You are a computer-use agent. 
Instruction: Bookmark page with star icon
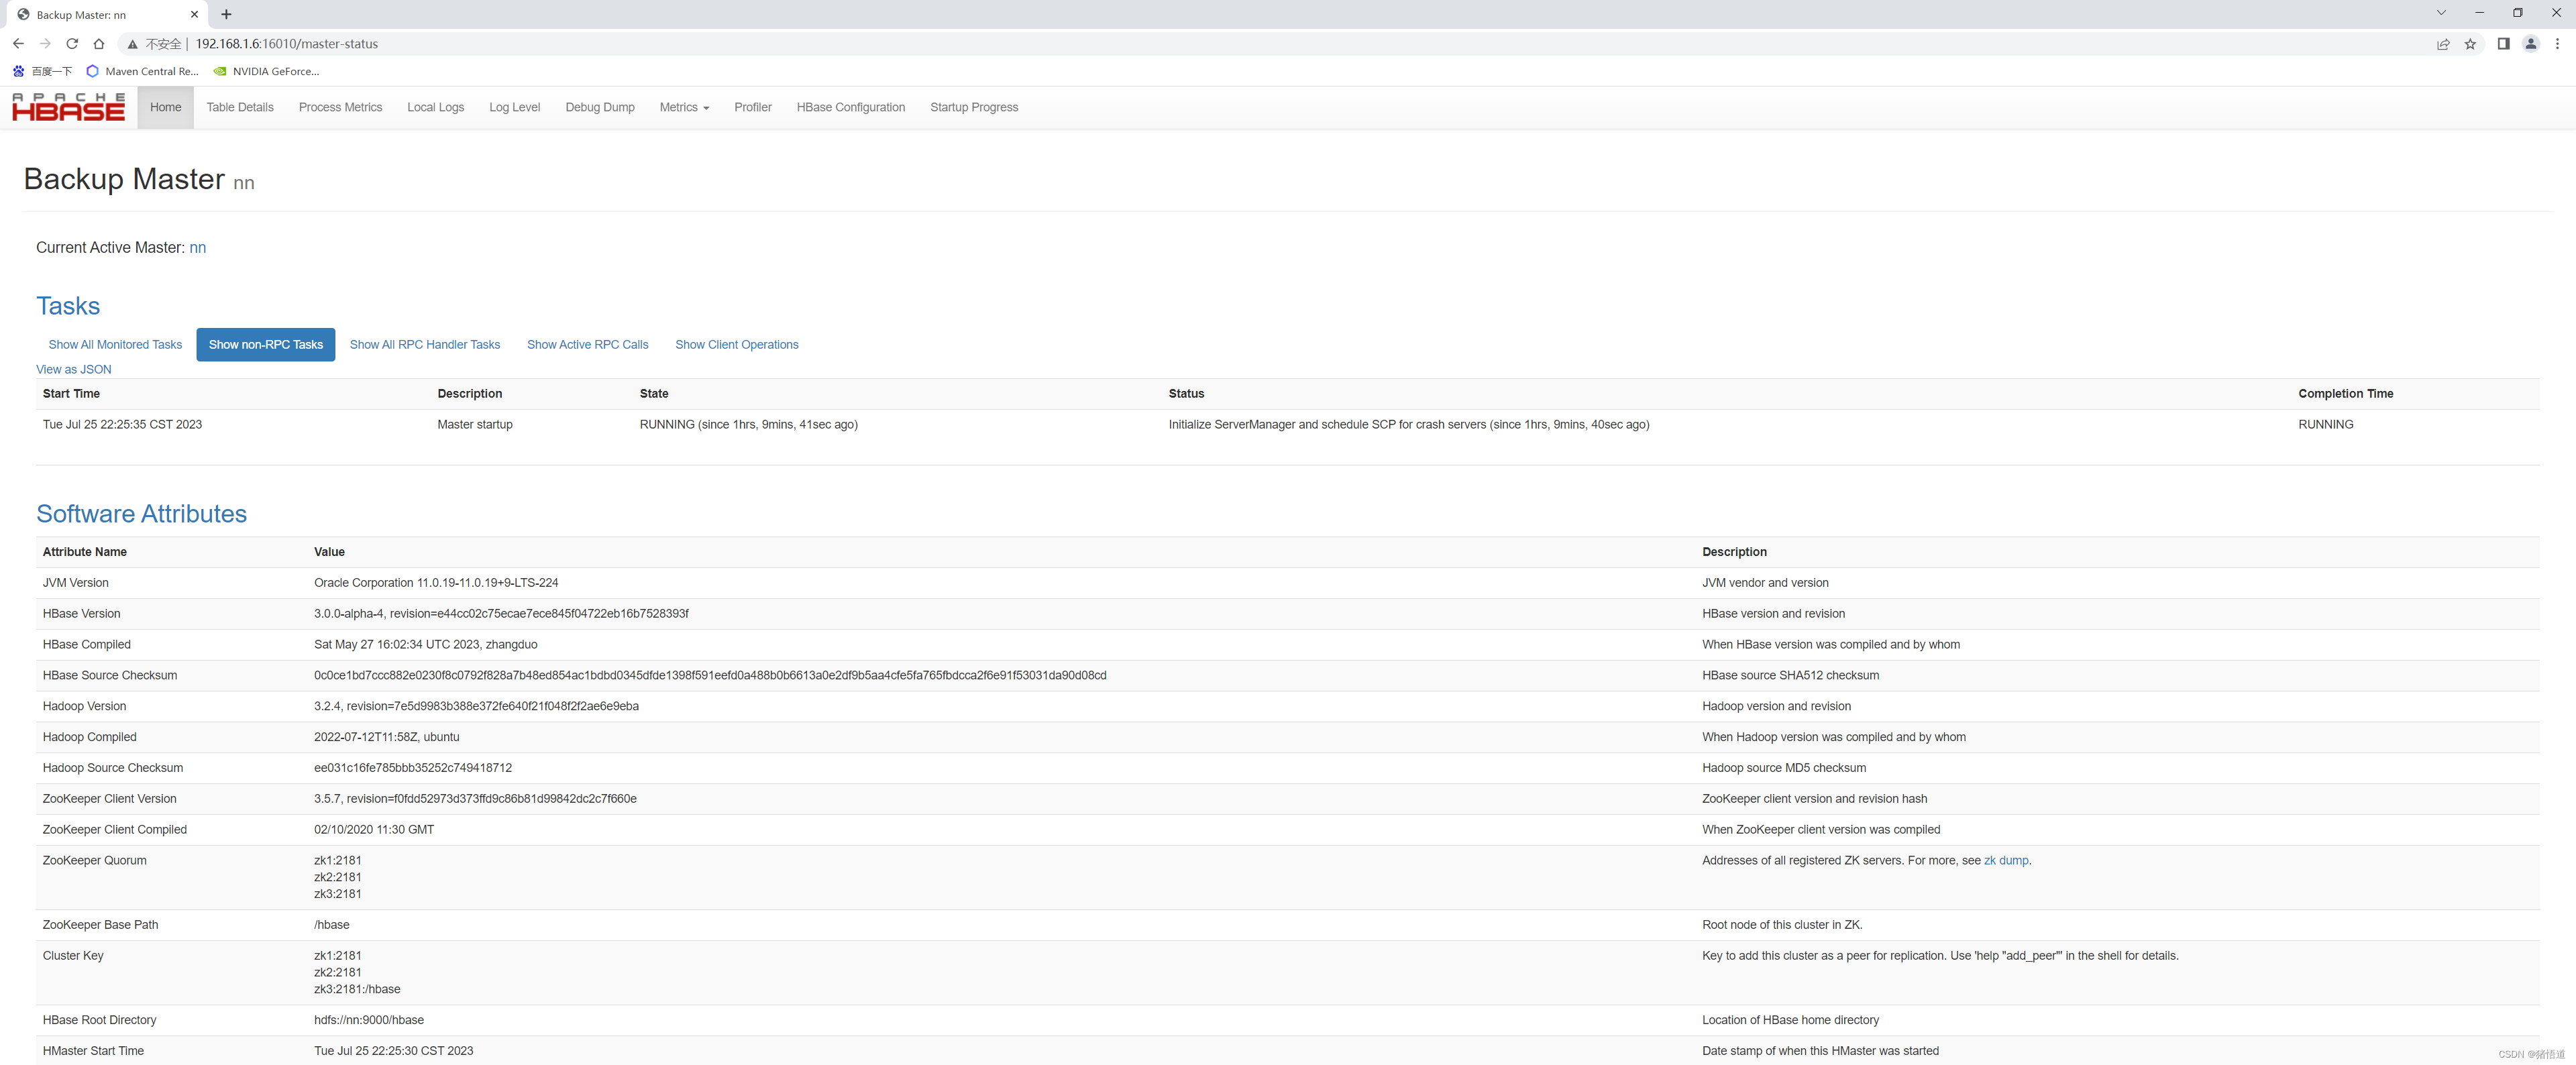point(2470,44)
